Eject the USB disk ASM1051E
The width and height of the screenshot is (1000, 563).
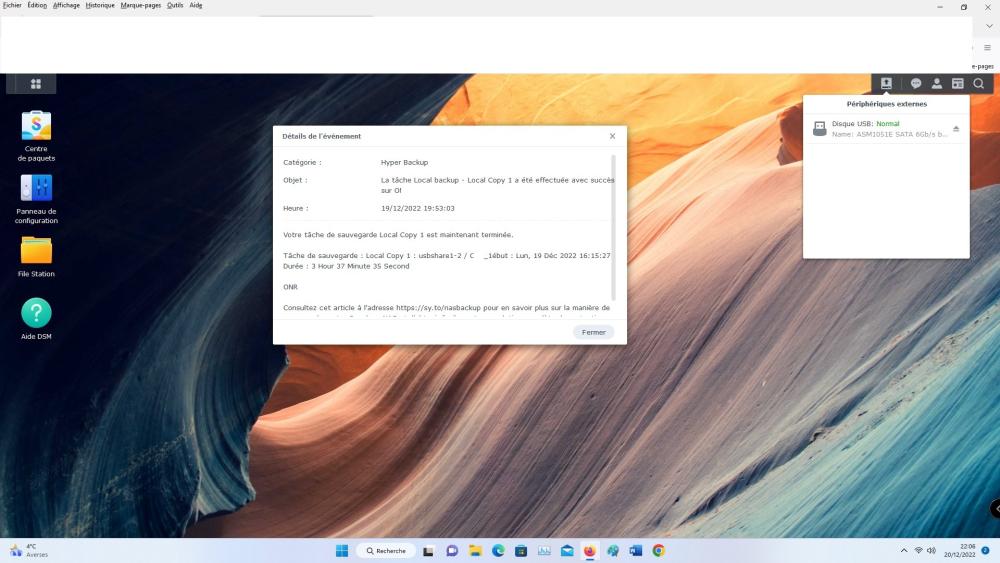point(956,129)
